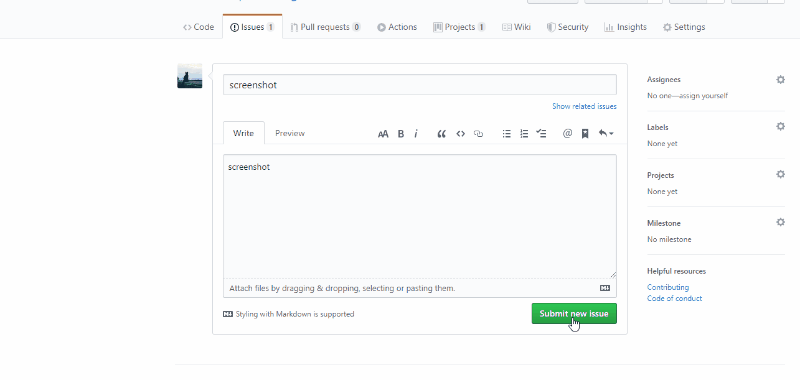Insert code formatting icon

(x=460, y=134)
